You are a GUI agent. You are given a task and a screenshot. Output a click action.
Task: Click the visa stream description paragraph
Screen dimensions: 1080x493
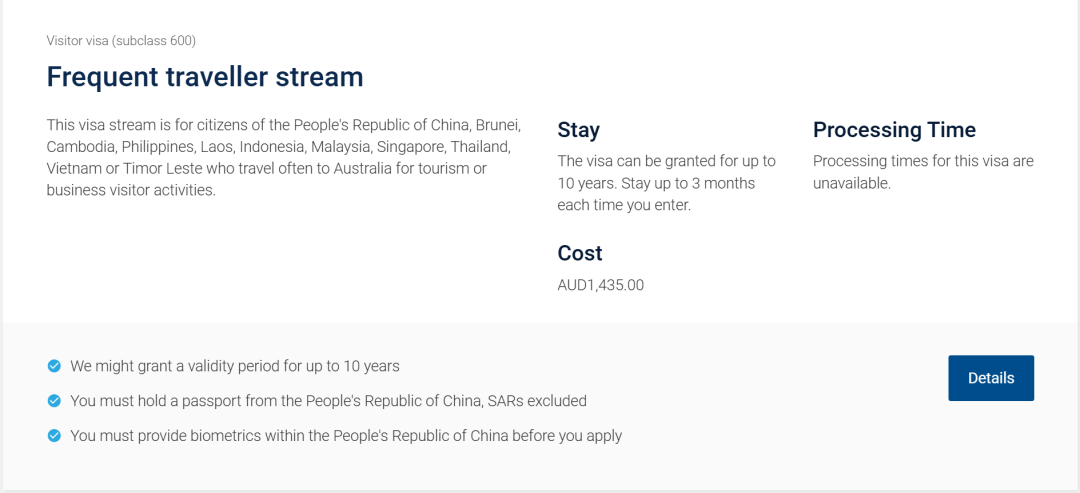[x=284, y=158]
